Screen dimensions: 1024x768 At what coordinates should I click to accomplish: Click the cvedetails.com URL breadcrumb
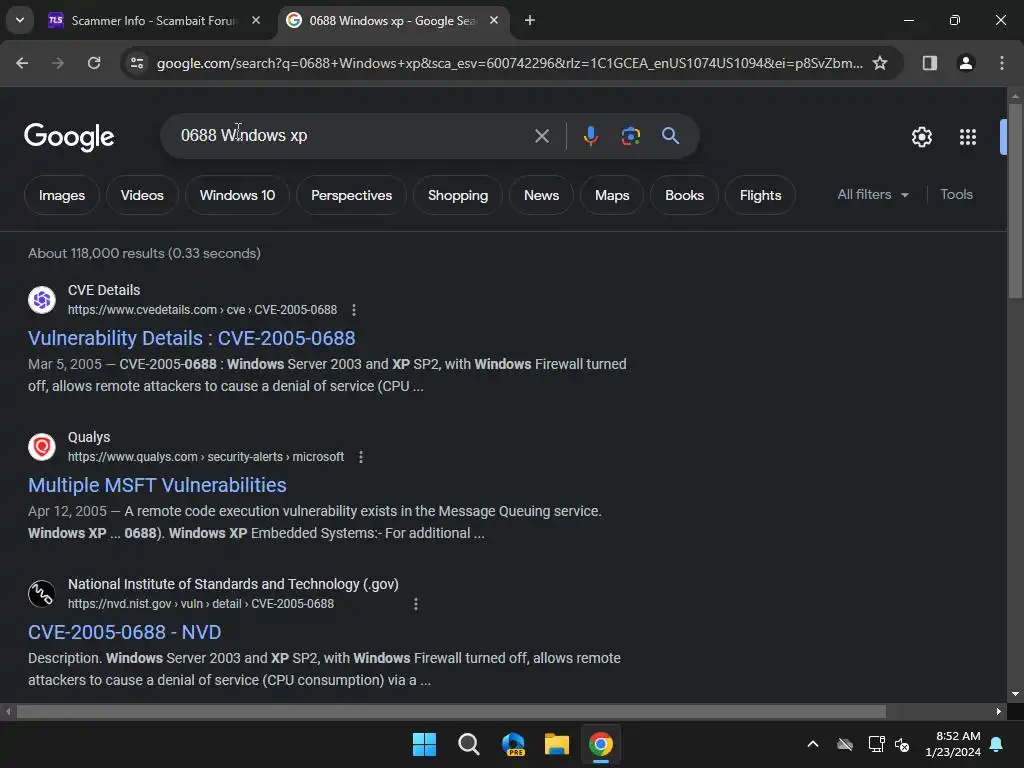pos(202,310)
